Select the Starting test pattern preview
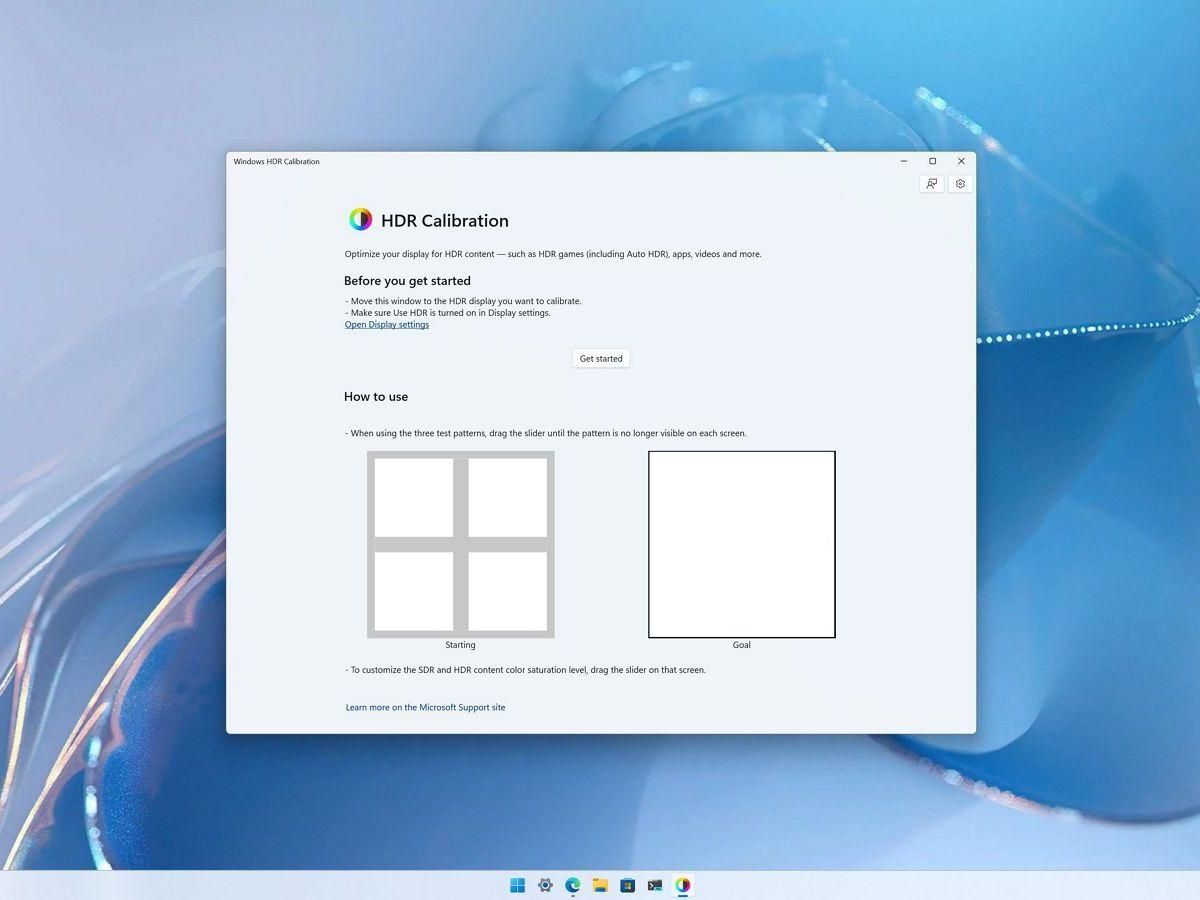Viewport: 1200px width, 900px height. pos(460,544)
